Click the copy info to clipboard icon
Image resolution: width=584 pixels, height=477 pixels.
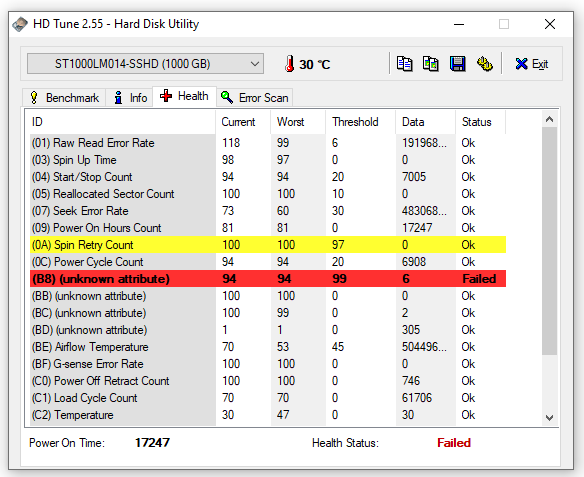point(404,64)
